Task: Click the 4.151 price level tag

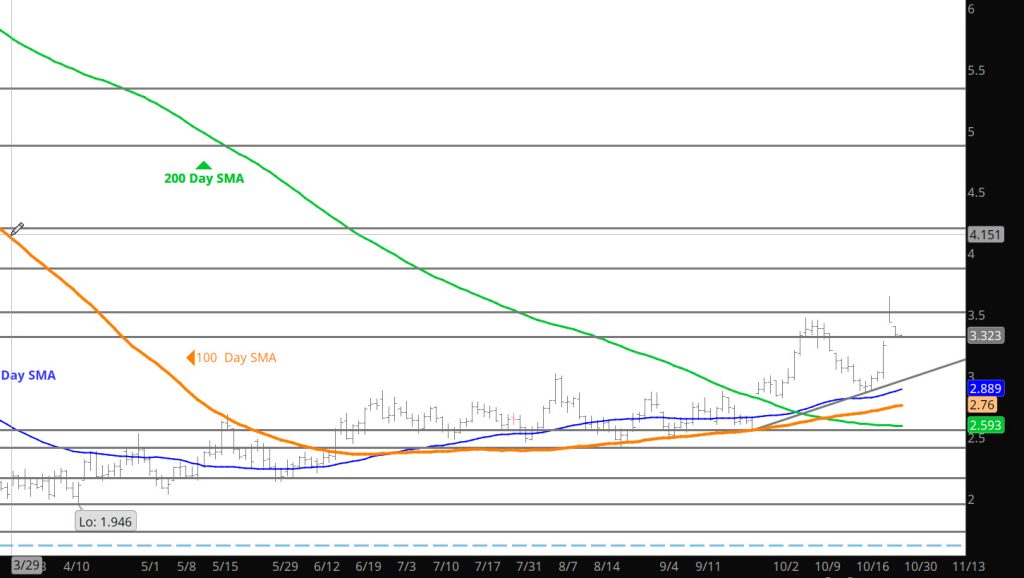Action: (x=985, y=234)
